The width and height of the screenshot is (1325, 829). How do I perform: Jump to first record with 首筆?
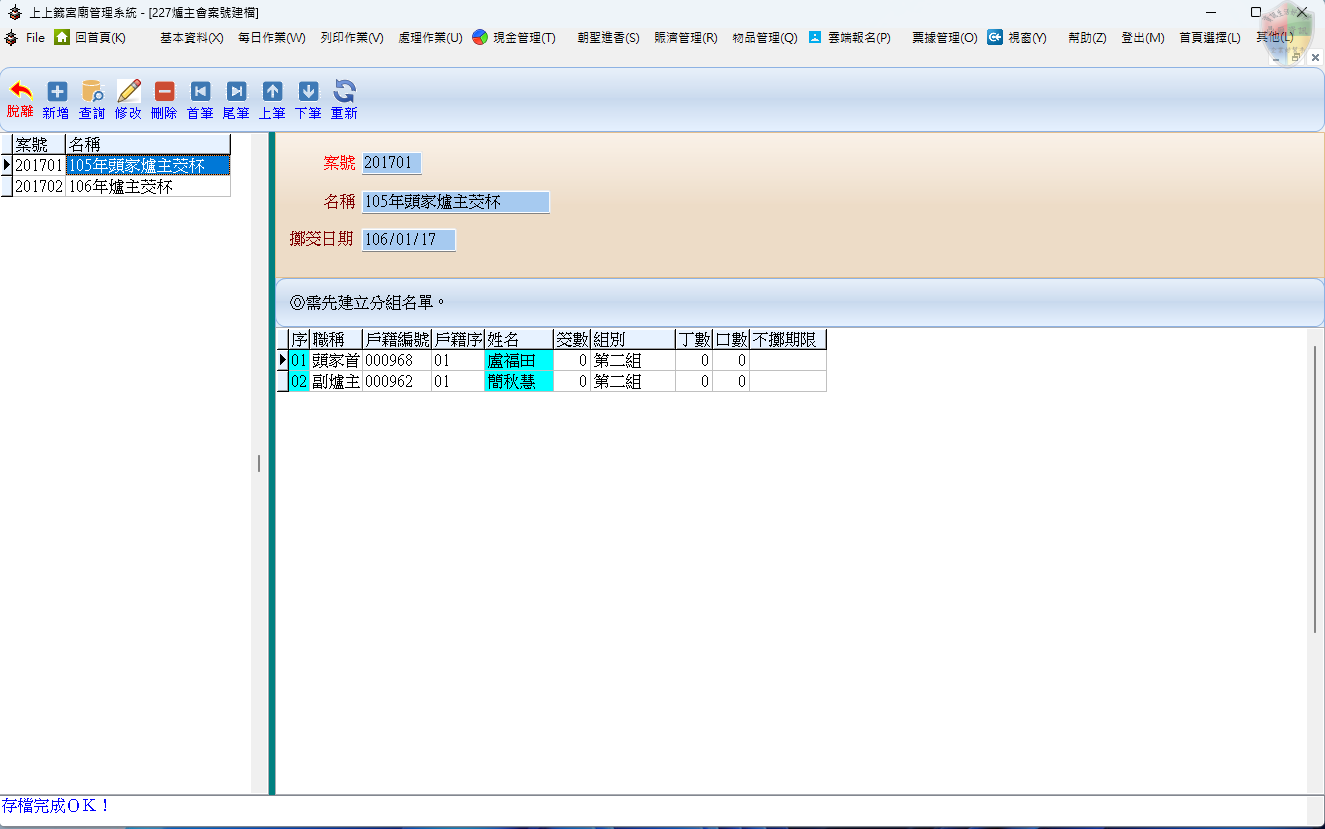click(200, 92)
